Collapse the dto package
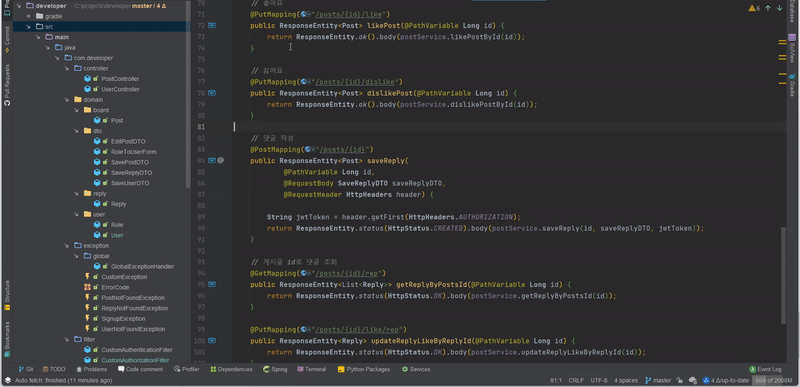Image resolution: width=800 pixels, height=387 pixels. coord(77,131)
